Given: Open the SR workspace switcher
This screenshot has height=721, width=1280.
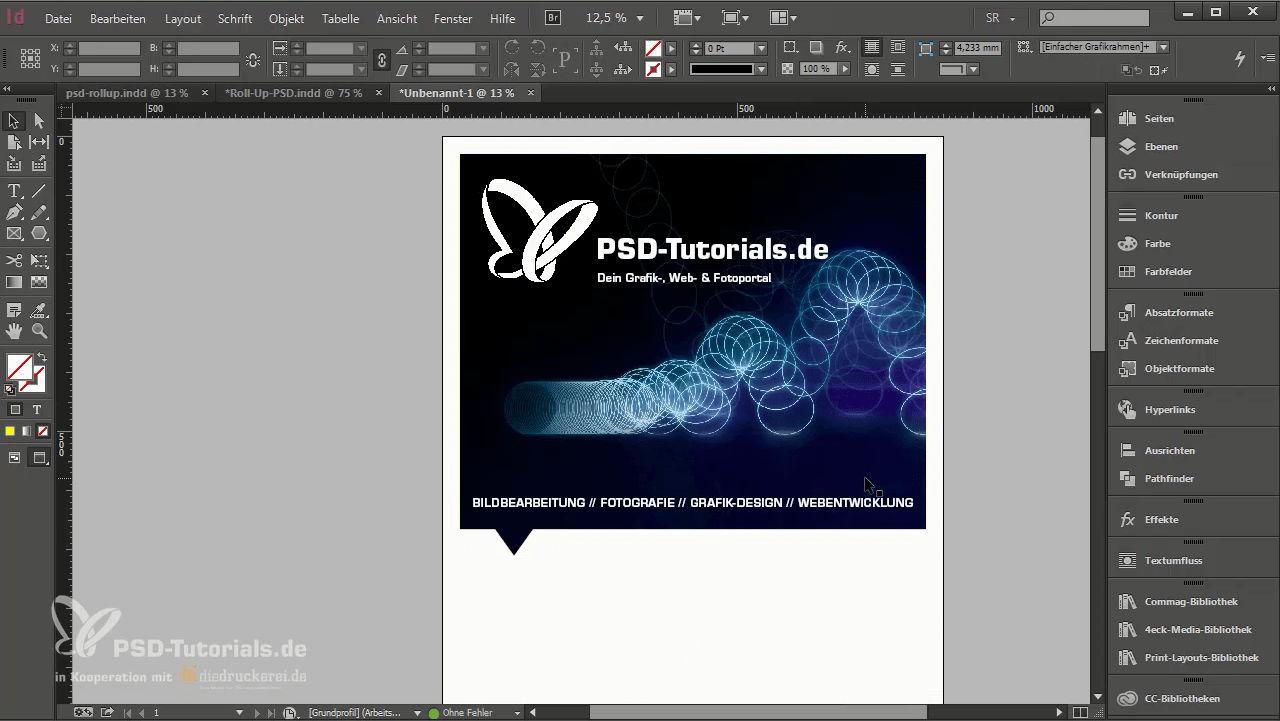Looking at the screenshot, I should 1000,19.
